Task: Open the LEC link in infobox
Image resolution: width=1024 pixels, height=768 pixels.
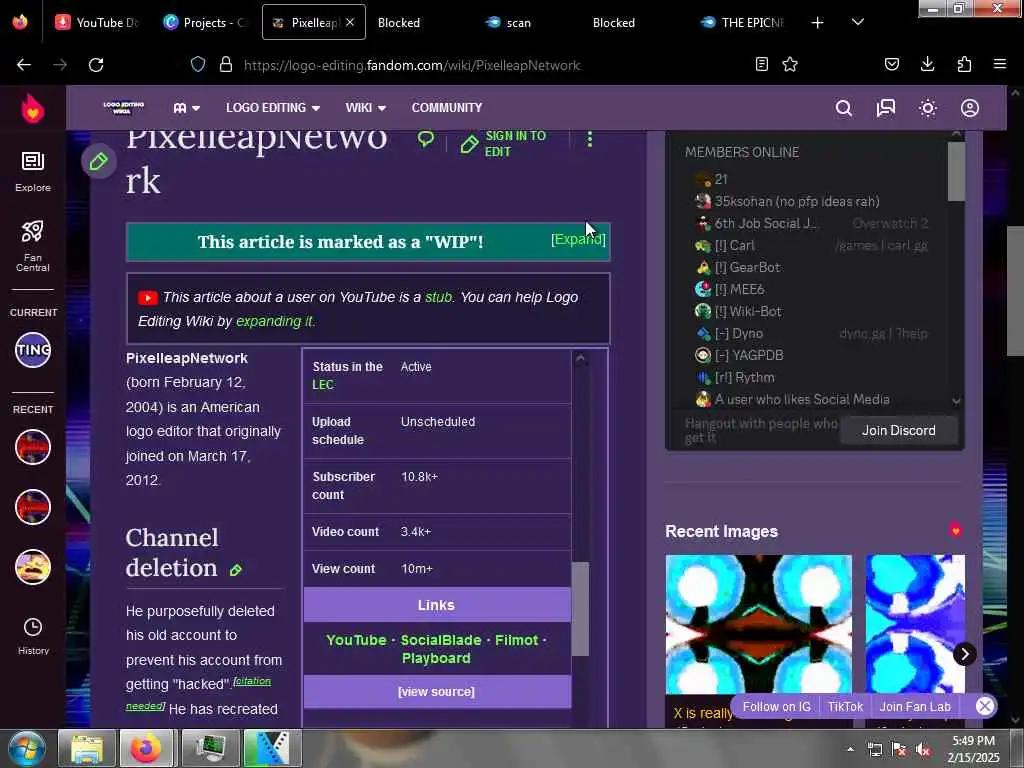Action: pyautogui.click(x=323, y=385)
